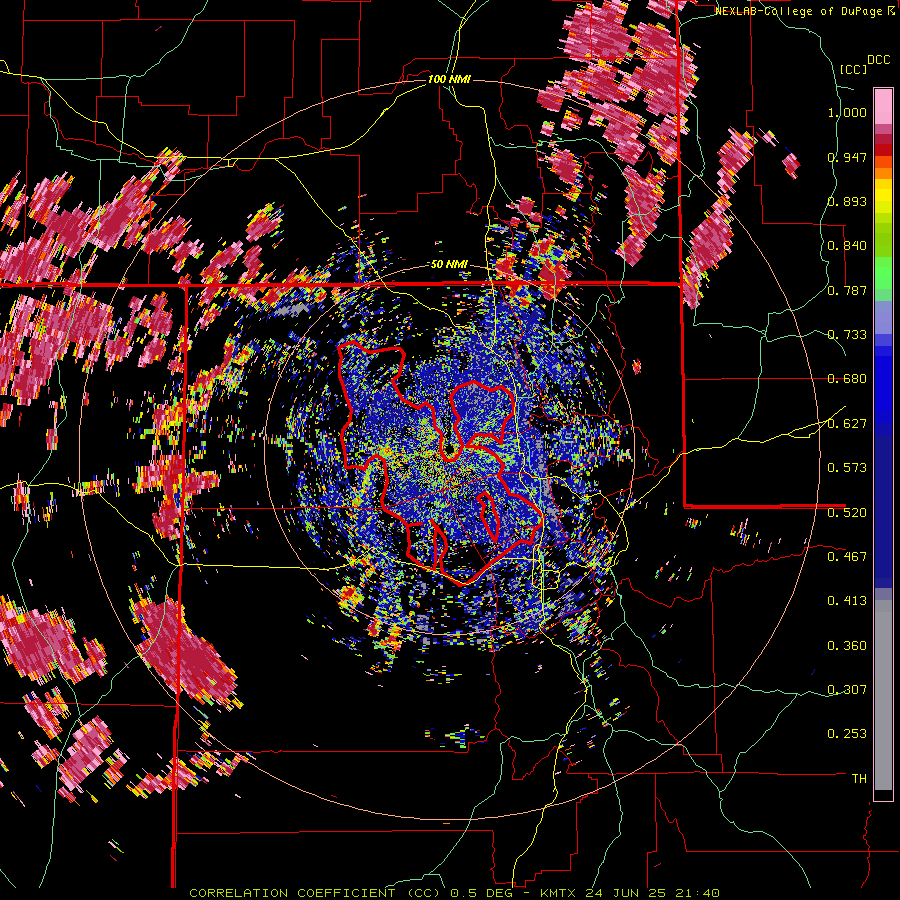900x900 pixels.
Task: Click the KMTX station identifier
Action: 560,893
